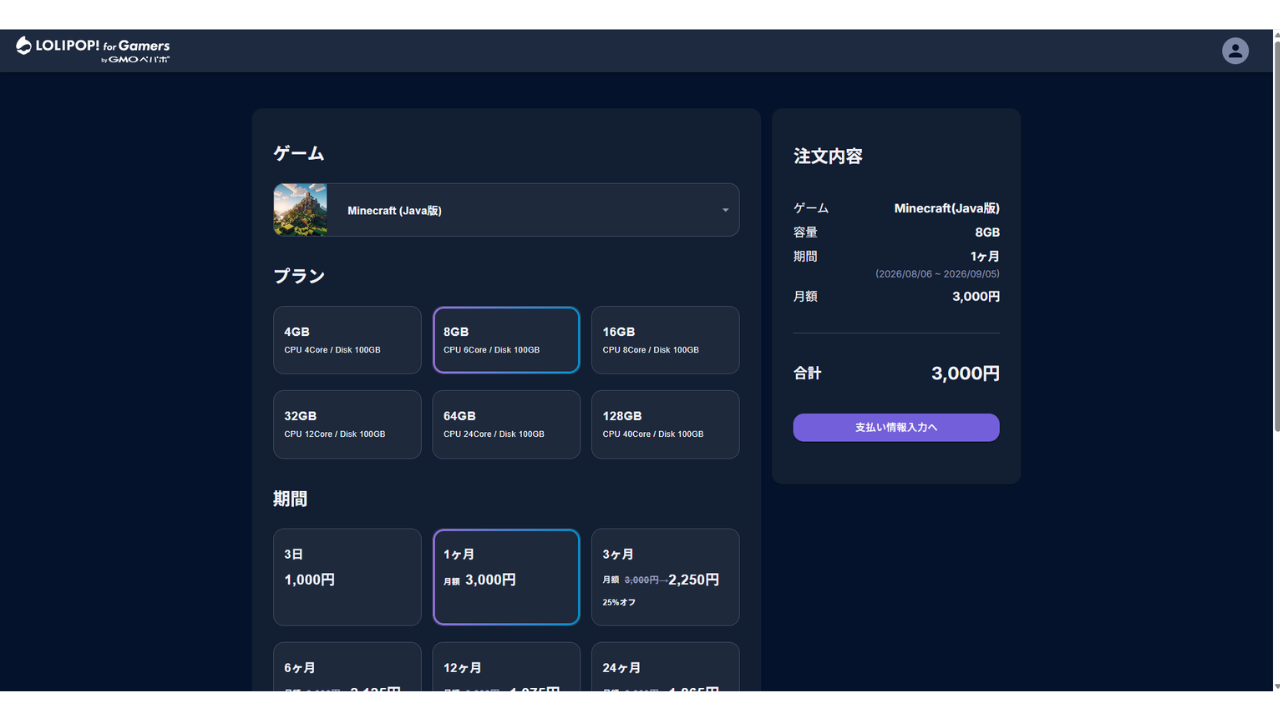Image resolution: width=1280 pixels, height=720 pixels.
Task: Click the game dropdown arrow
Action: (x=725, y=210)
